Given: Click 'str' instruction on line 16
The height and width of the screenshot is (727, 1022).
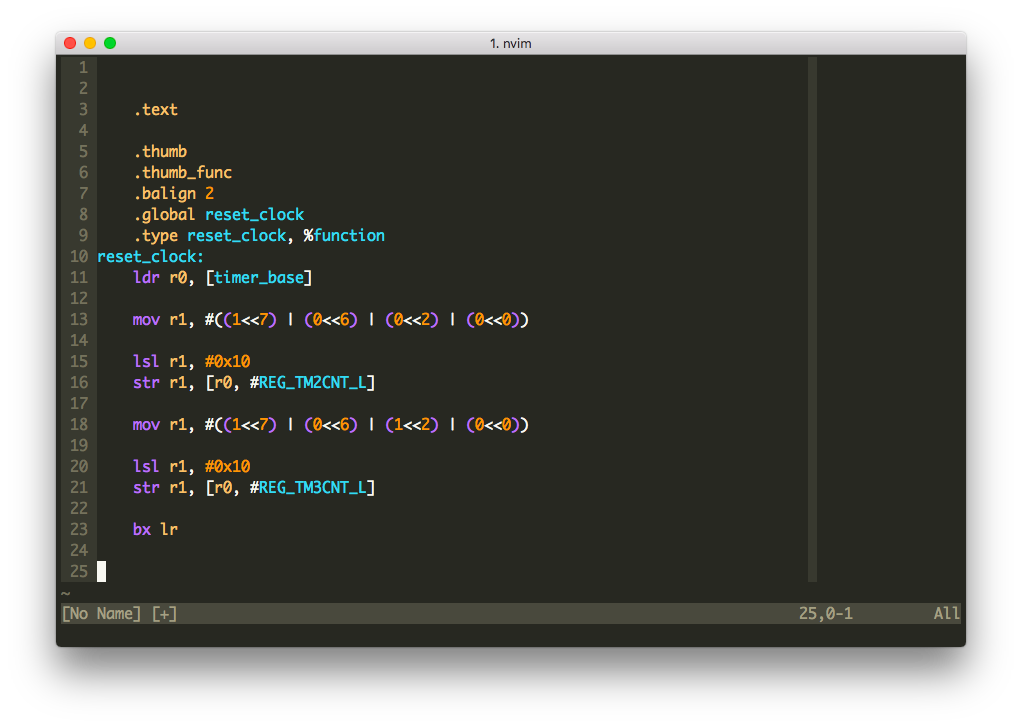Looking at the screenshot, I should (x=146, y=383).
